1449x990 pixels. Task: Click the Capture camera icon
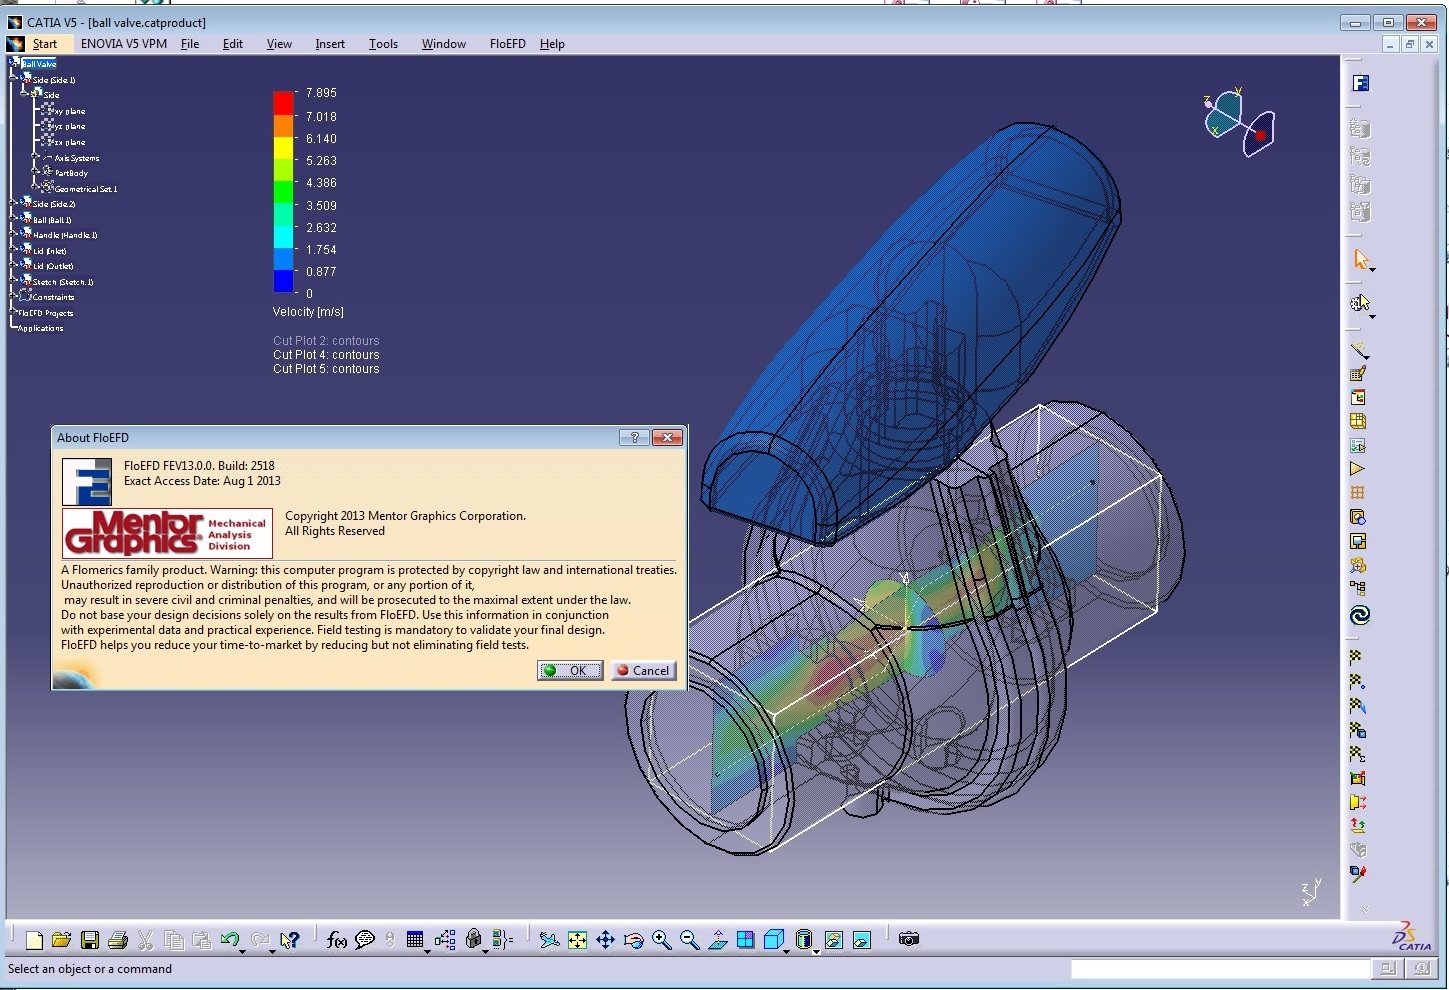tap(908, 939)
